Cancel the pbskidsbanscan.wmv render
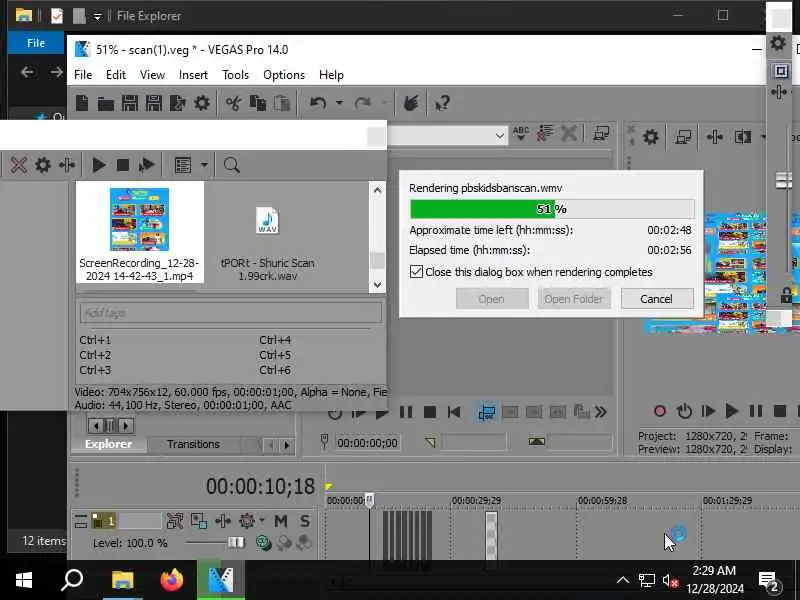Image resolution: width=800 pixels, height=600 pixels. pyautogui.click(x=657, y=299)
